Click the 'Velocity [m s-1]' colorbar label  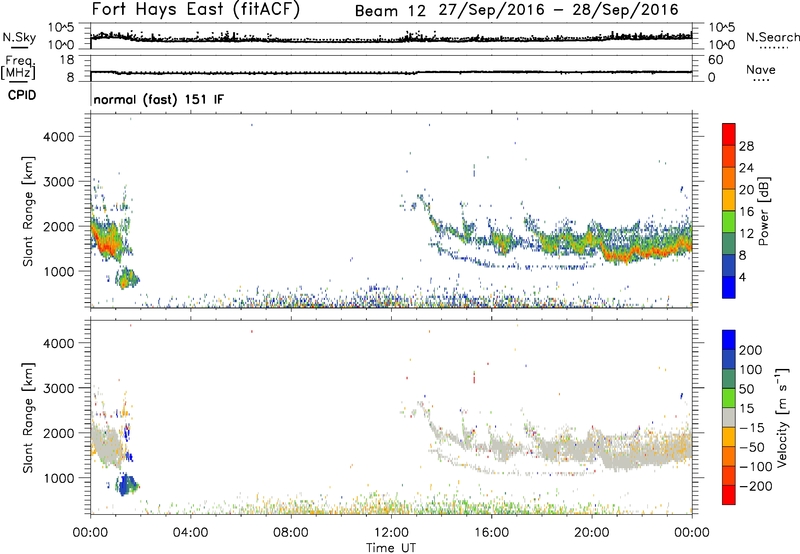783,417
